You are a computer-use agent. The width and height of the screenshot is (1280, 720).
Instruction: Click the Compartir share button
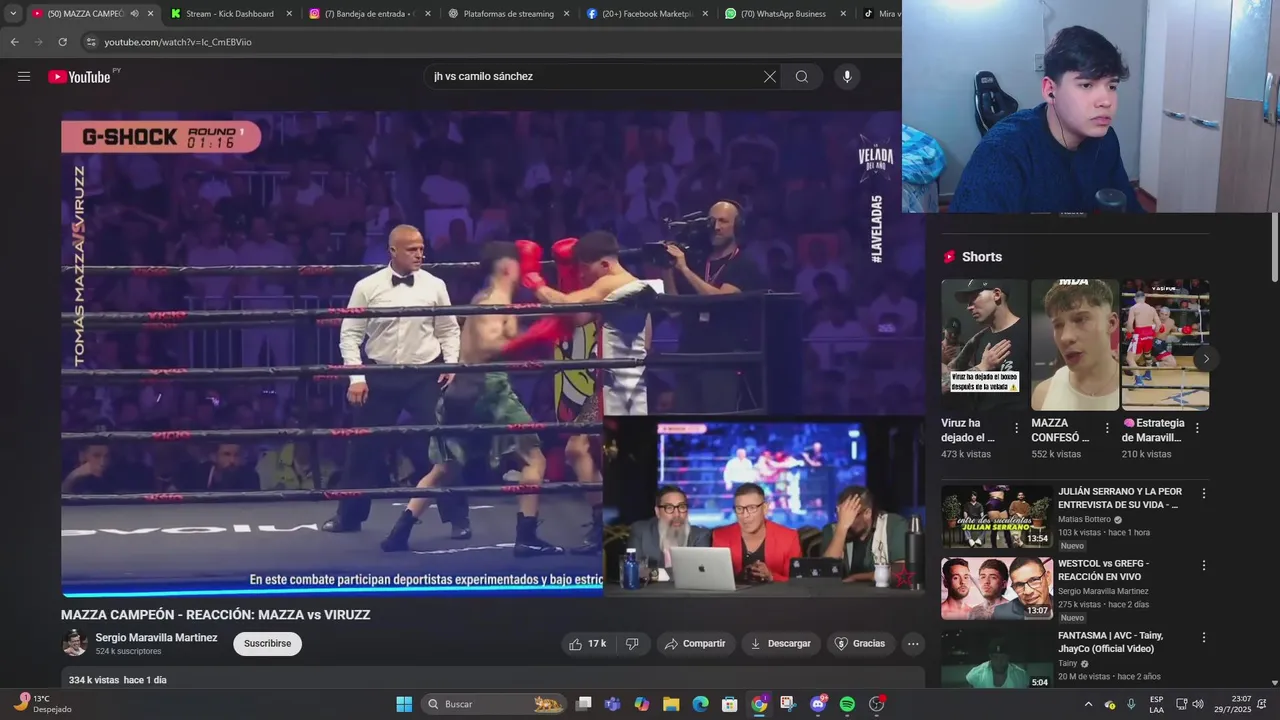click(x=695, y=643)
